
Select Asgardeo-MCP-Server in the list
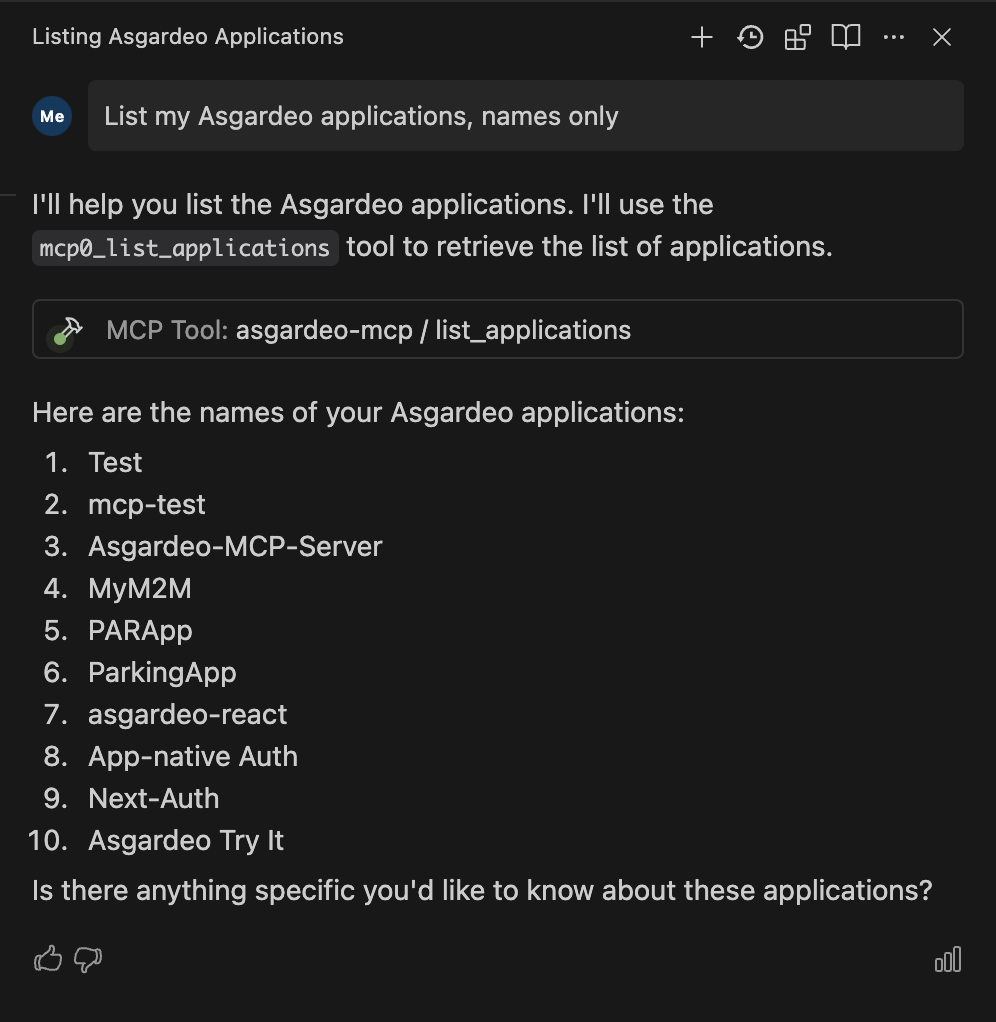(235, 547)
